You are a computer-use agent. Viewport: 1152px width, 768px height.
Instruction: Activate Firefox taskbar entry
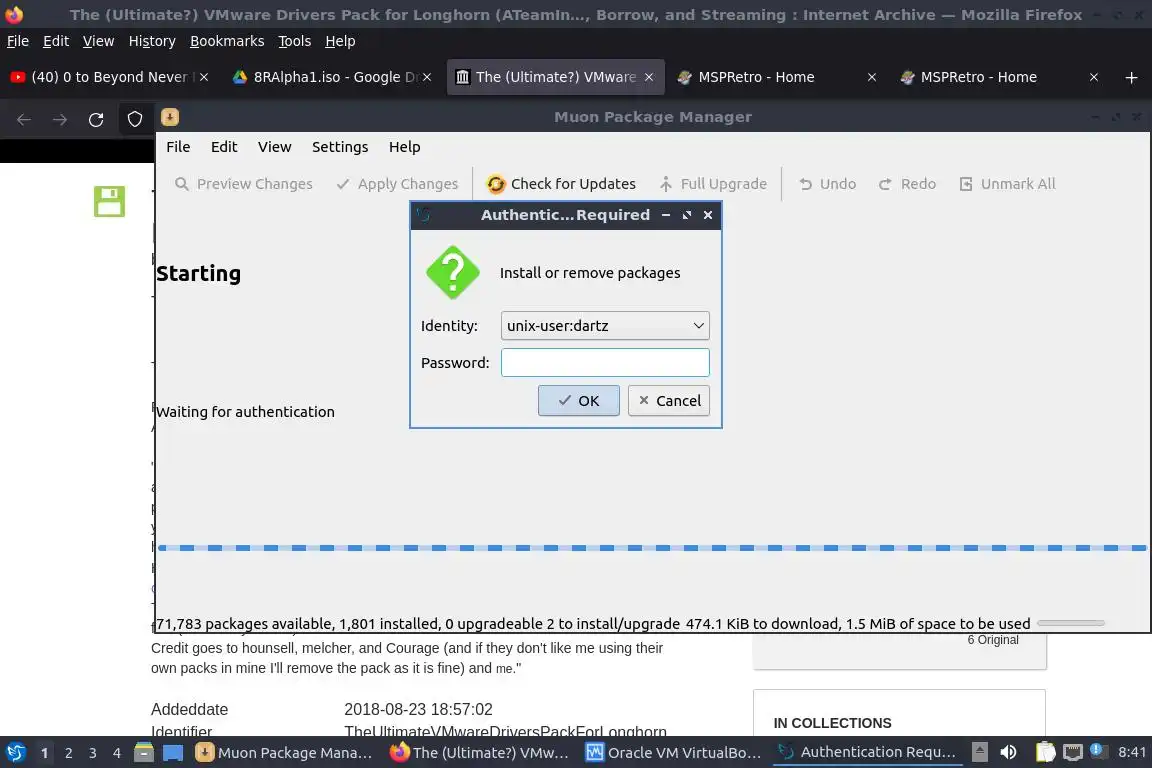480,753
